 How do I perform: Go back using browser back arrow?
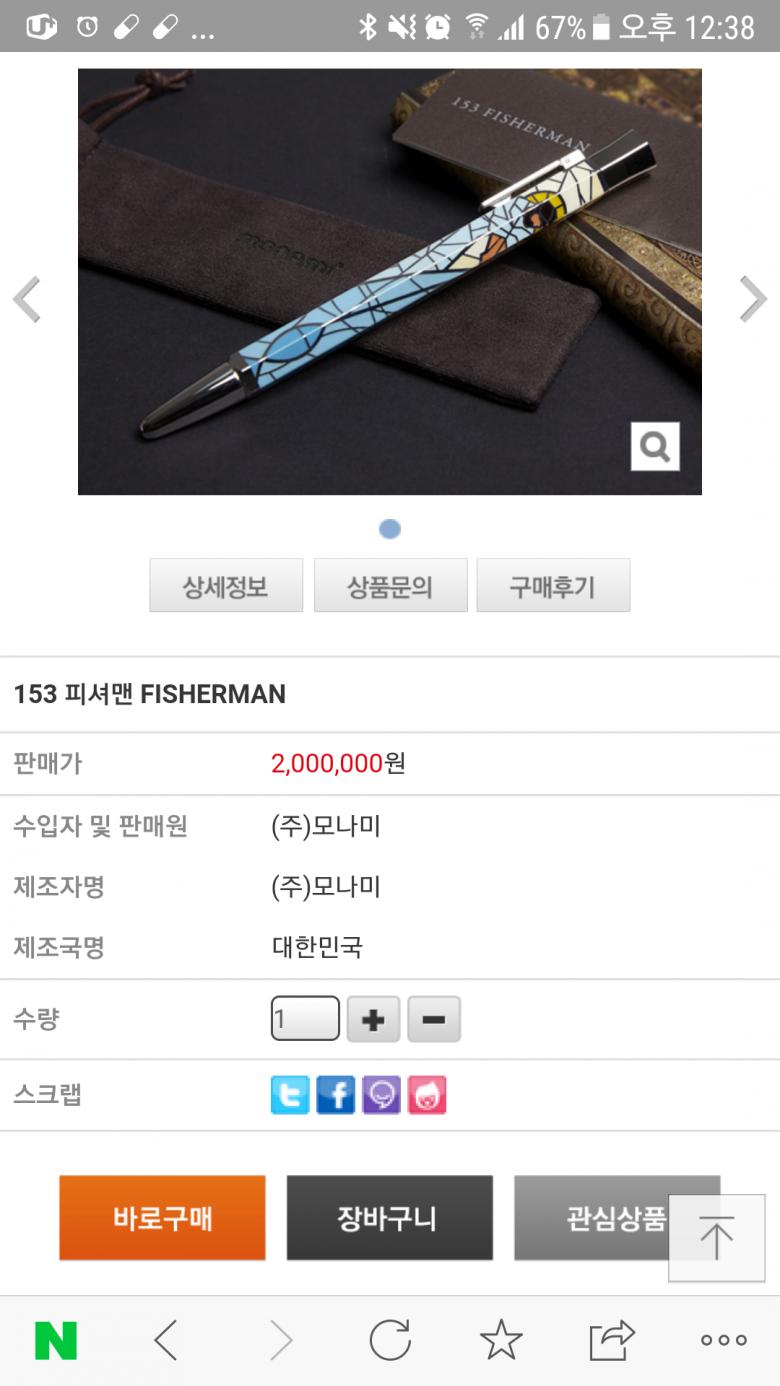click(167, 1340)
